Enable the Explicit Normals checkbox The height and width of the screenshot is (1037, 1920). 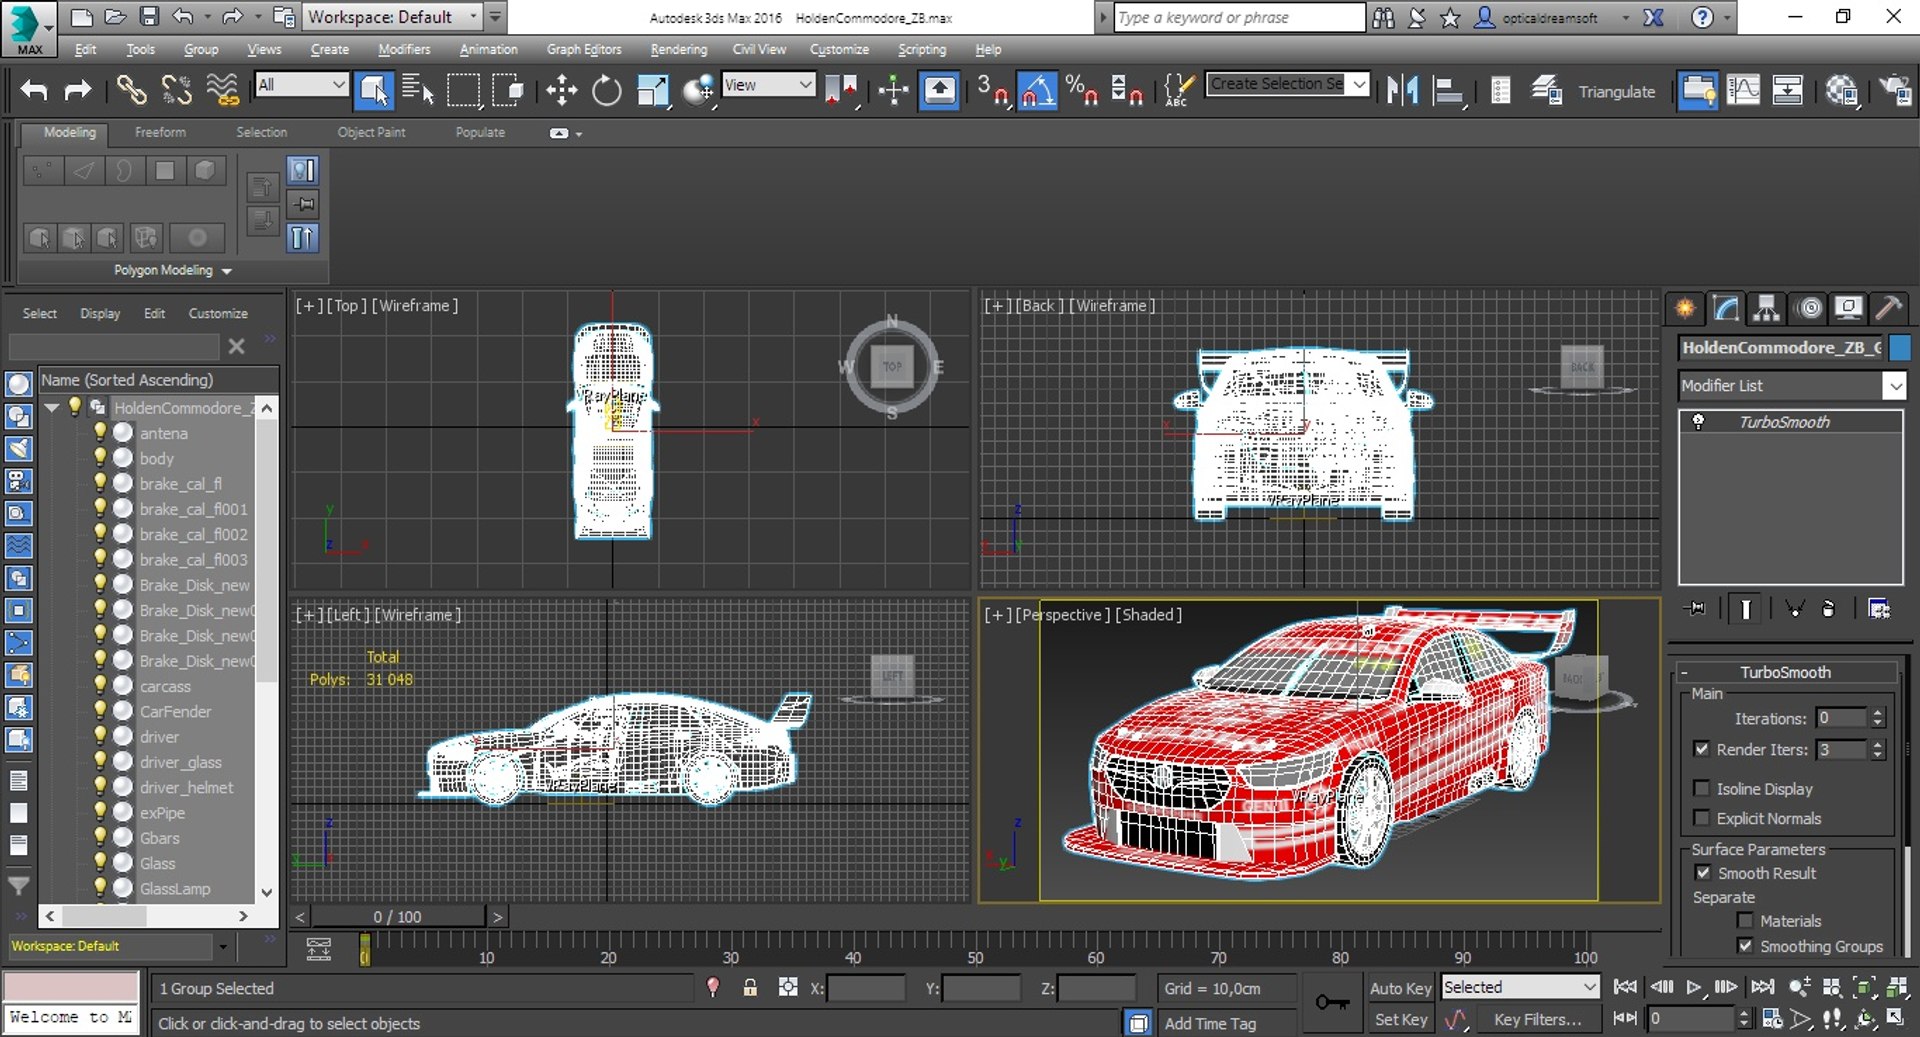[x=1702, y=818]
